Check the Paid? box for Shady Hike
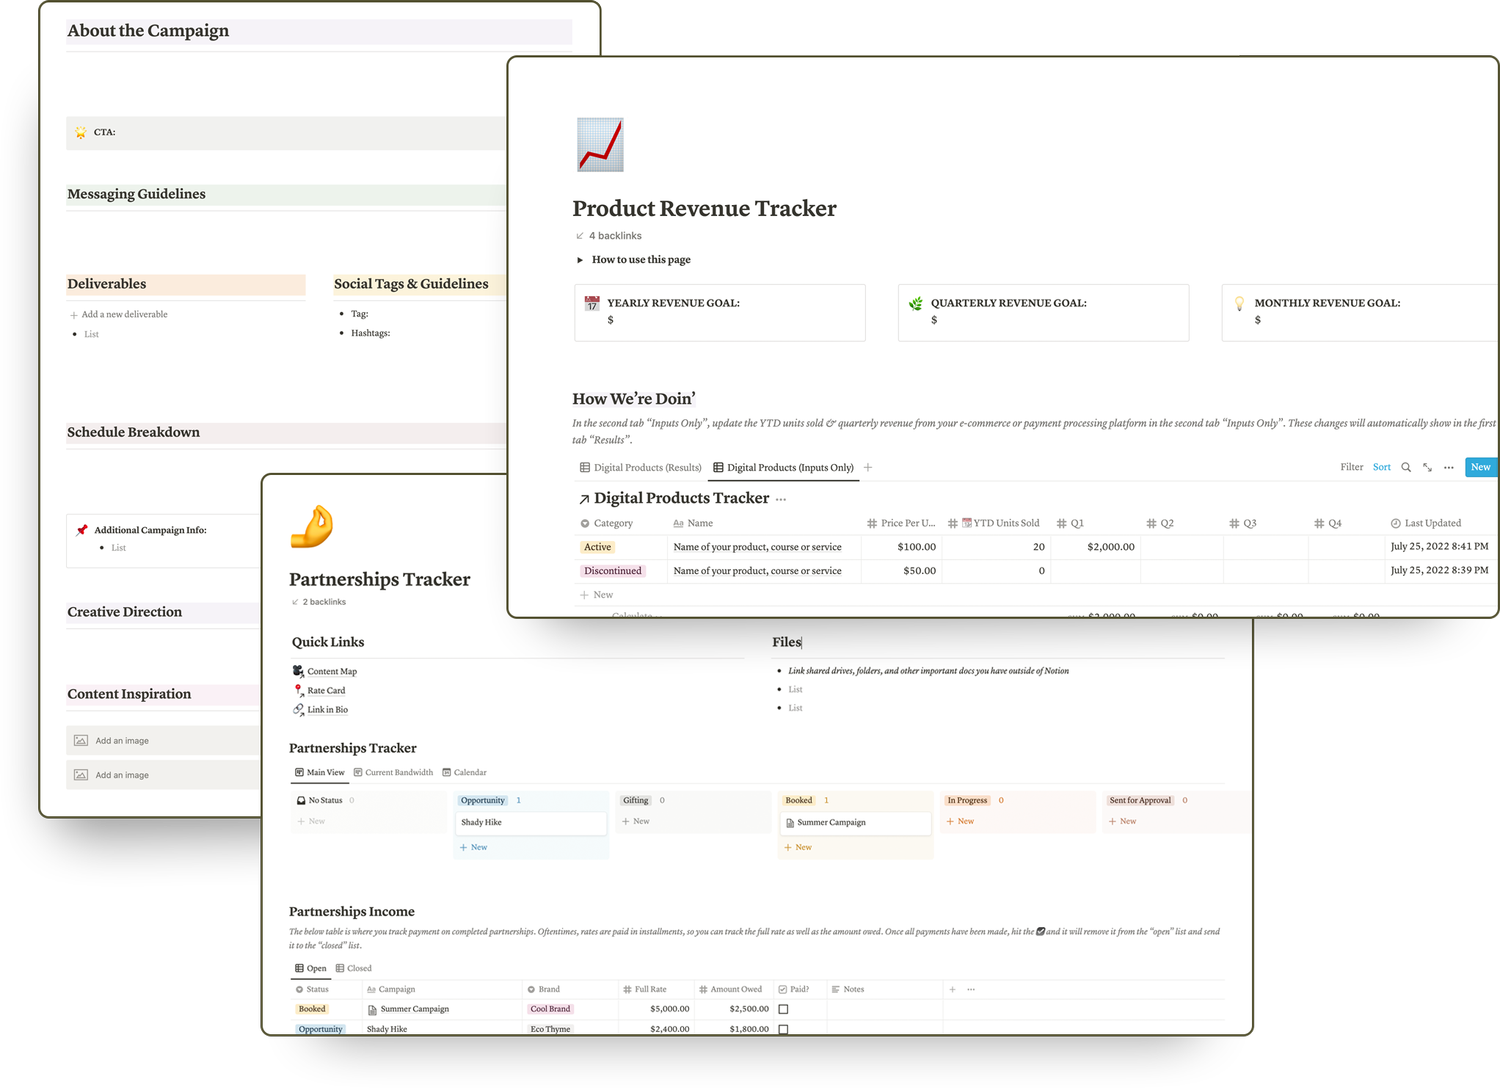Image resolution: width=1500 pixels, height=1088 pixels. coord(783,1028)
